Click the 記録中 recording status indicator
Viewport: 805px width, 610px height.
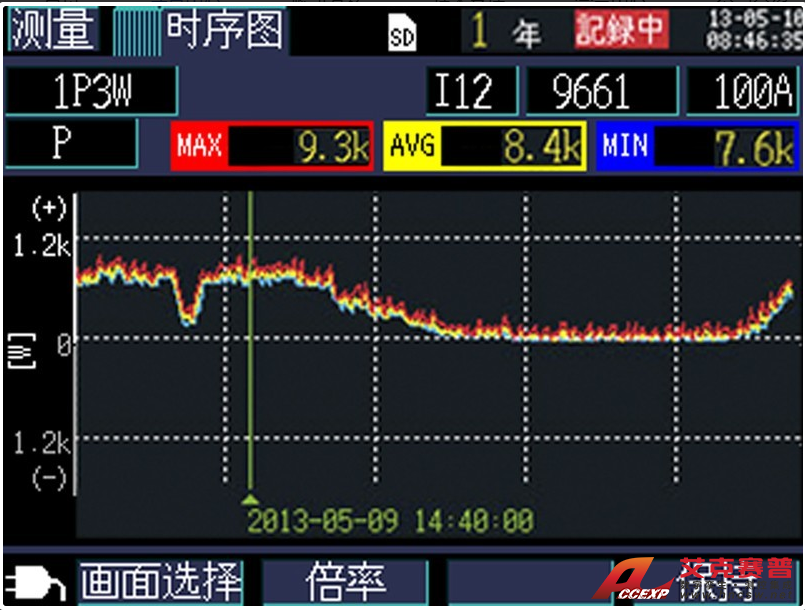pyautogui.click(x=620, y=30)
